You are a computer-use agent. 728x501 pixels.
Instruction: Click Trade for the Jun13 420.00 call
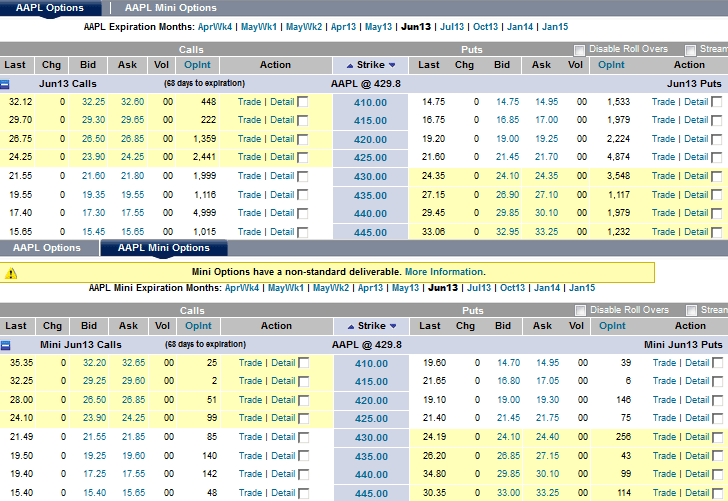(249, 139)
